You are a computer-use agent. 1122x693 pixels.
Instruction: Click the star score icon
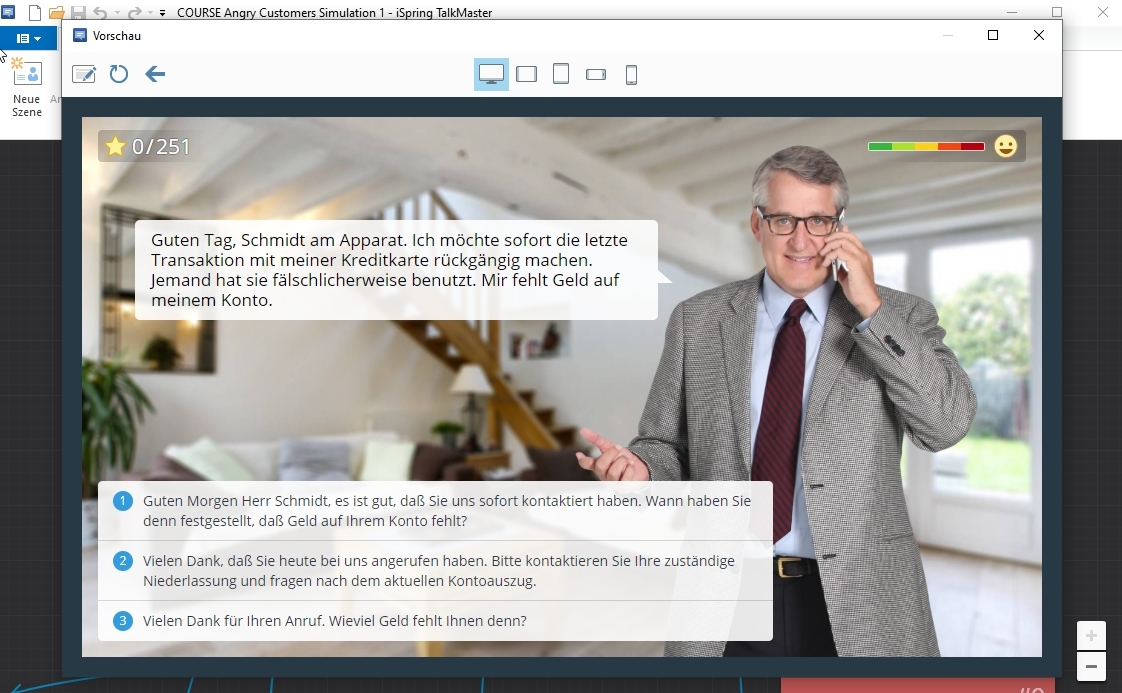(x=114, y=146)
